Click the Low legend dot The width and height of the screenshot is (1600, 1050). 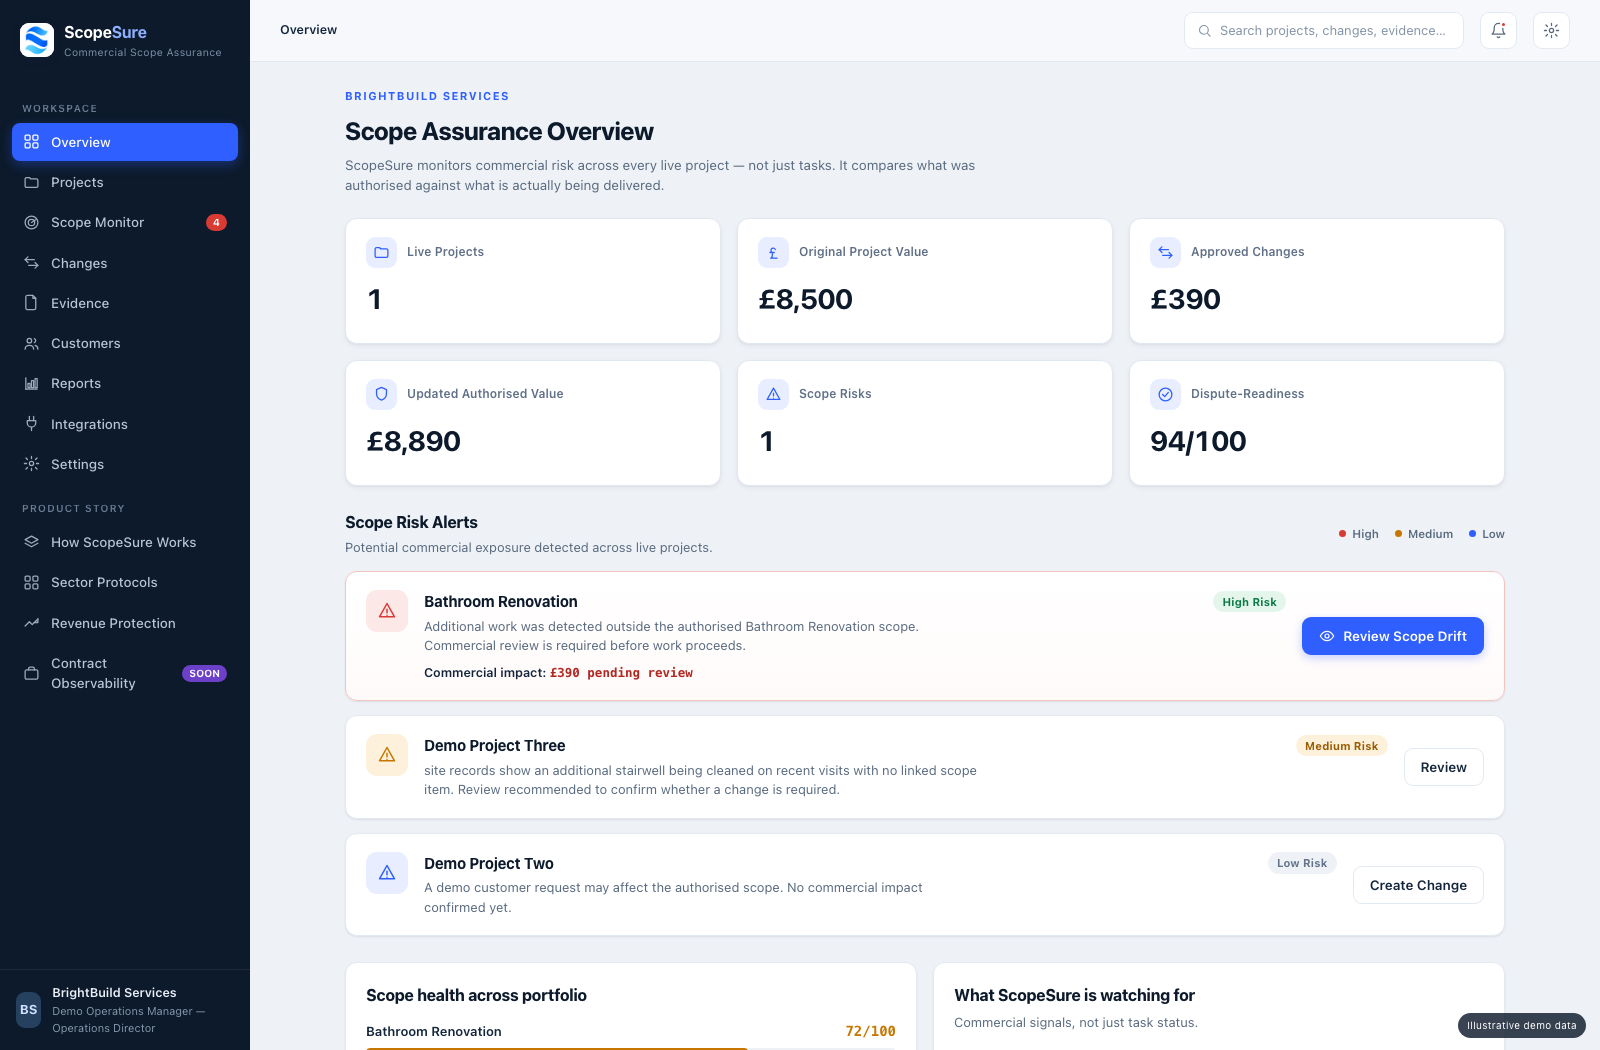pyautogui.click(x=1472, y=534)
